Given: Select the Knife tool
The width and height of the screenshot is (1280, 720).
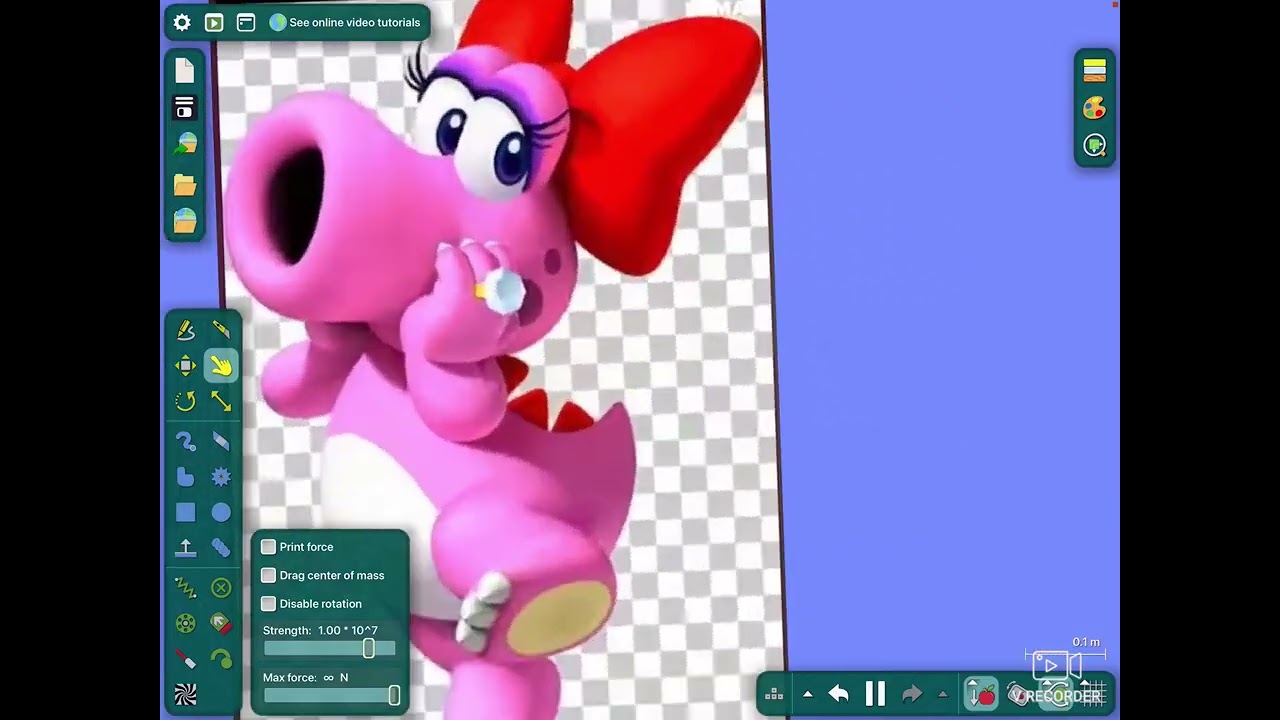Looking at the screenshot, I should click(x=221, y=330).
